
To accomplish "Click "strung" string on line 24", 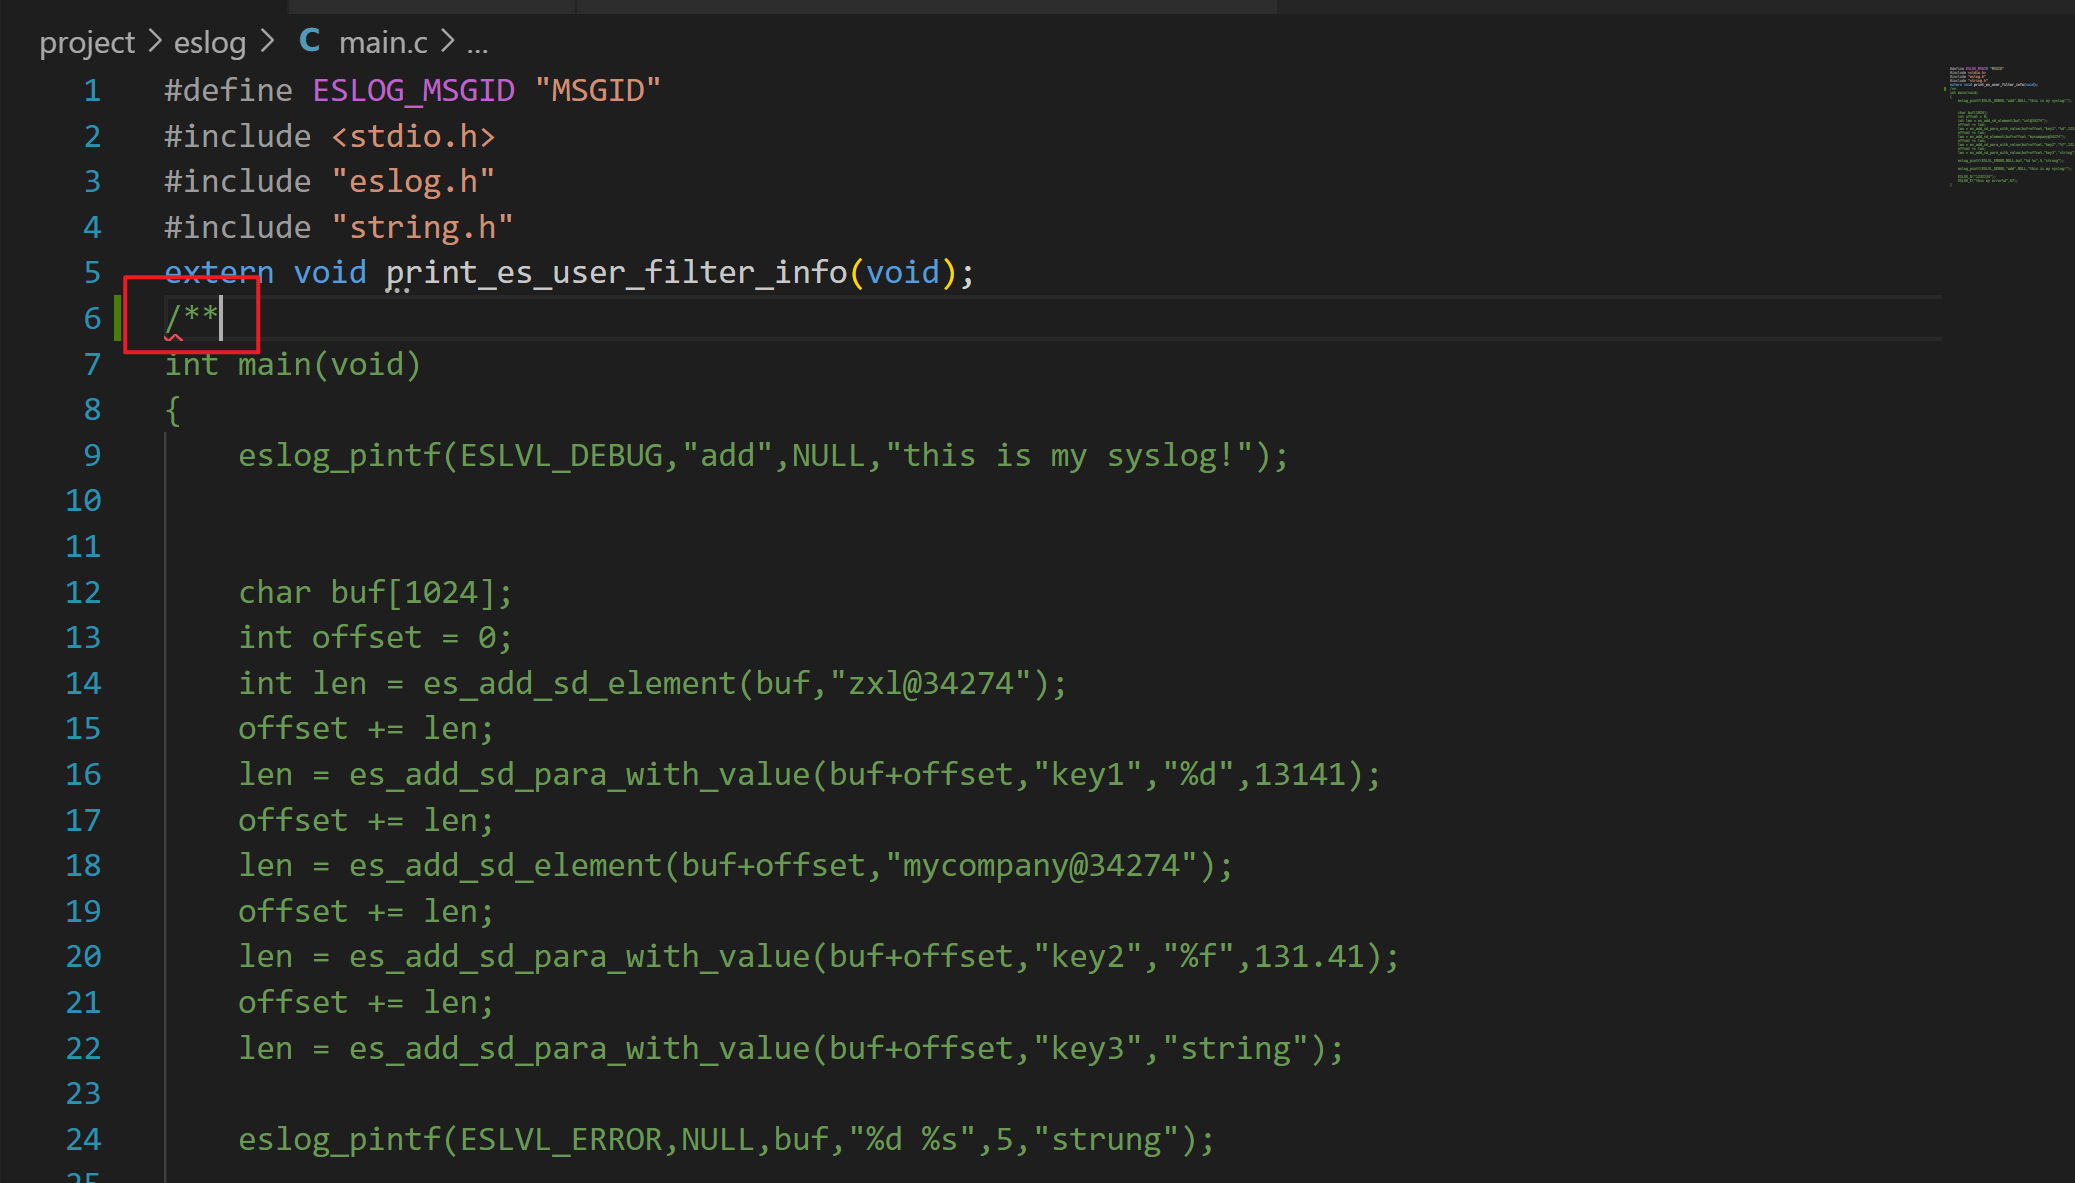I will pos(1106,1140).
